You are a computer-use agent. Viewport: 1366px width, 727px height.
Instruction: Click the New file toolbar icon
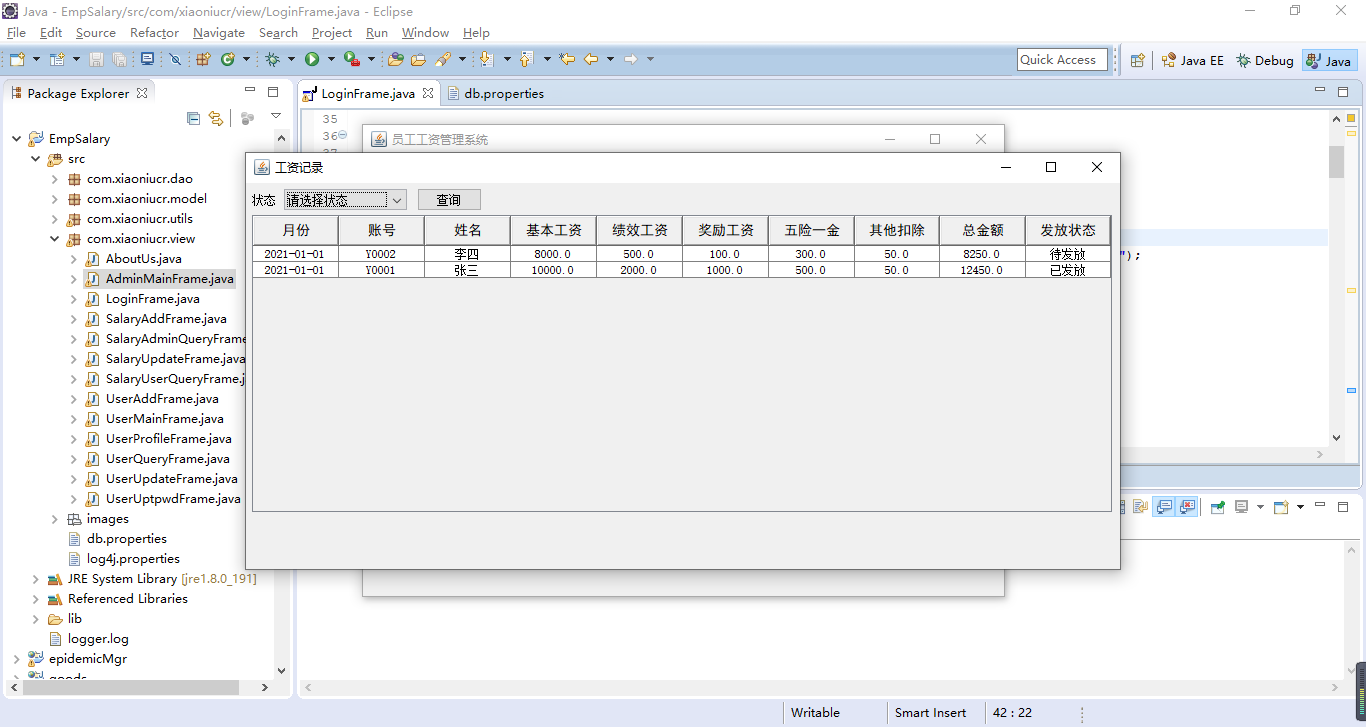click(17, 59)
